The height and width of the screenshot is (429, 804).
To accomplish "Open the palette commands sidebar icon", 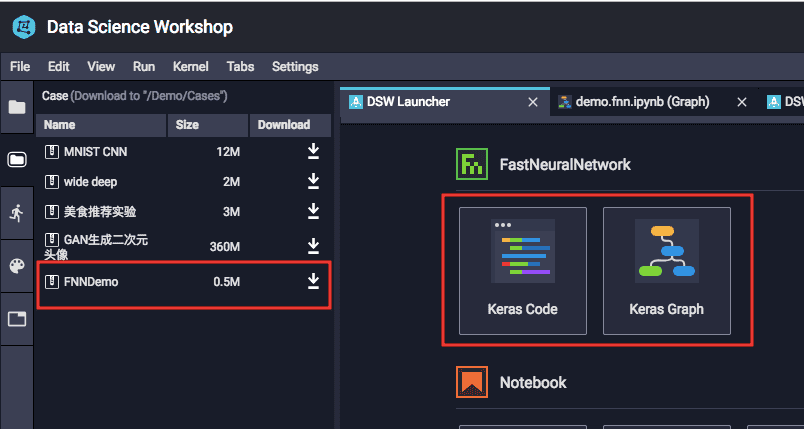I will pyautogui.click(x=17, y=266).
